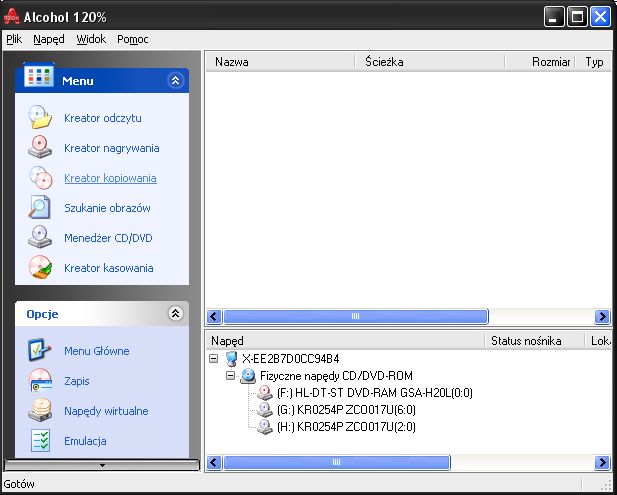Open the Plik menu
This screenshot has height=495, width=617.
[x=14, y=39]
